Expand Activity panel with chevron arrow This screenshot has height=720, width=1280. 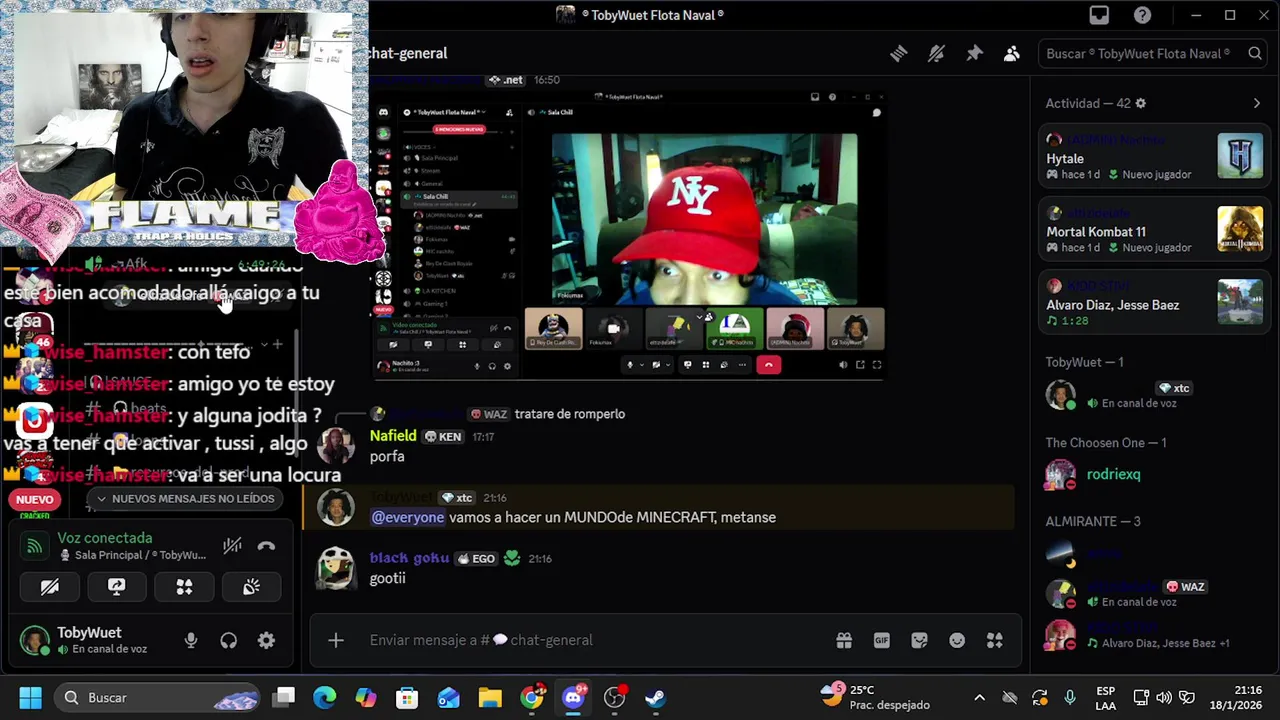1257,103
